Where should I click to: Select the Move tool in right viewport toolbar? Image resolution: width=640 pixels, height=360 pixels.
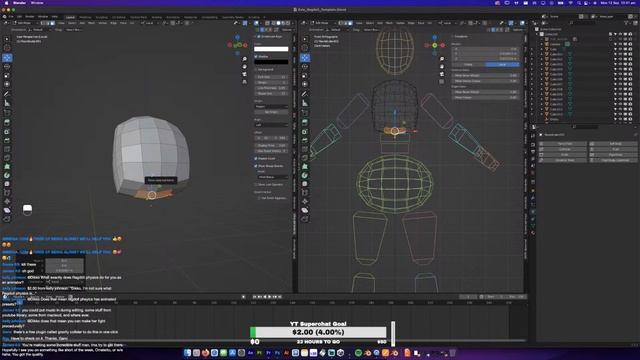pos(305,58)
